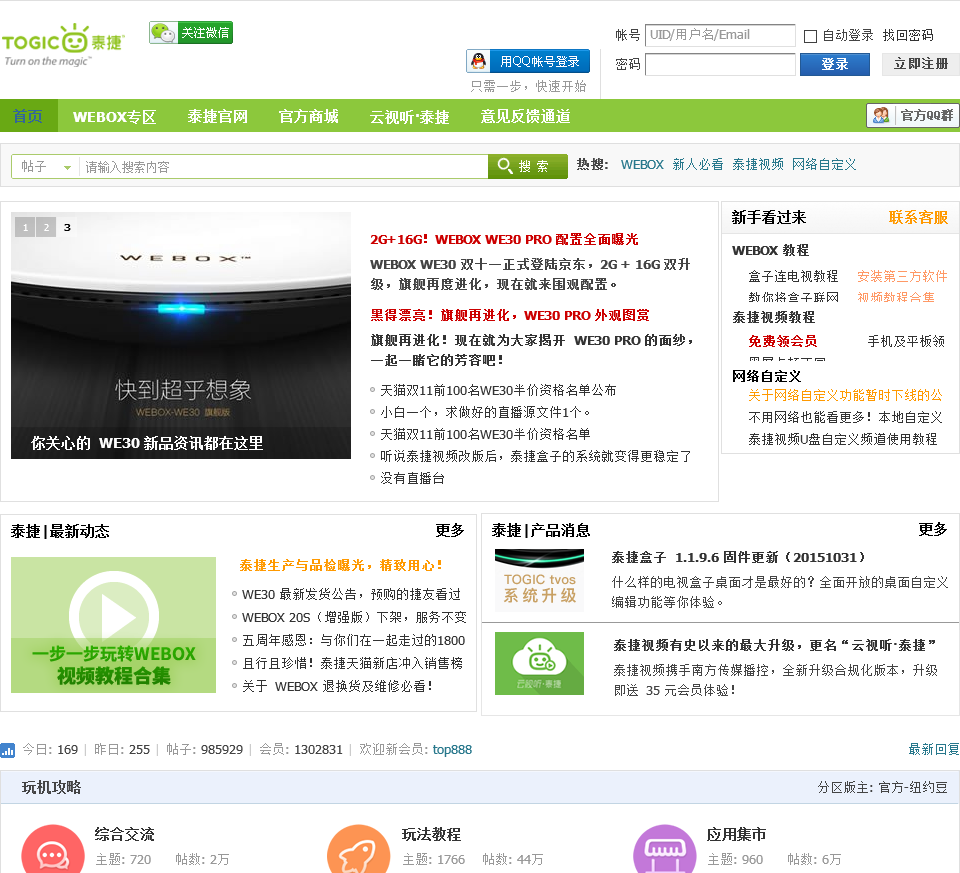
Task: Open headline 泰捷生产与品检曝光，精致用心
Action: tap(341, 565)
